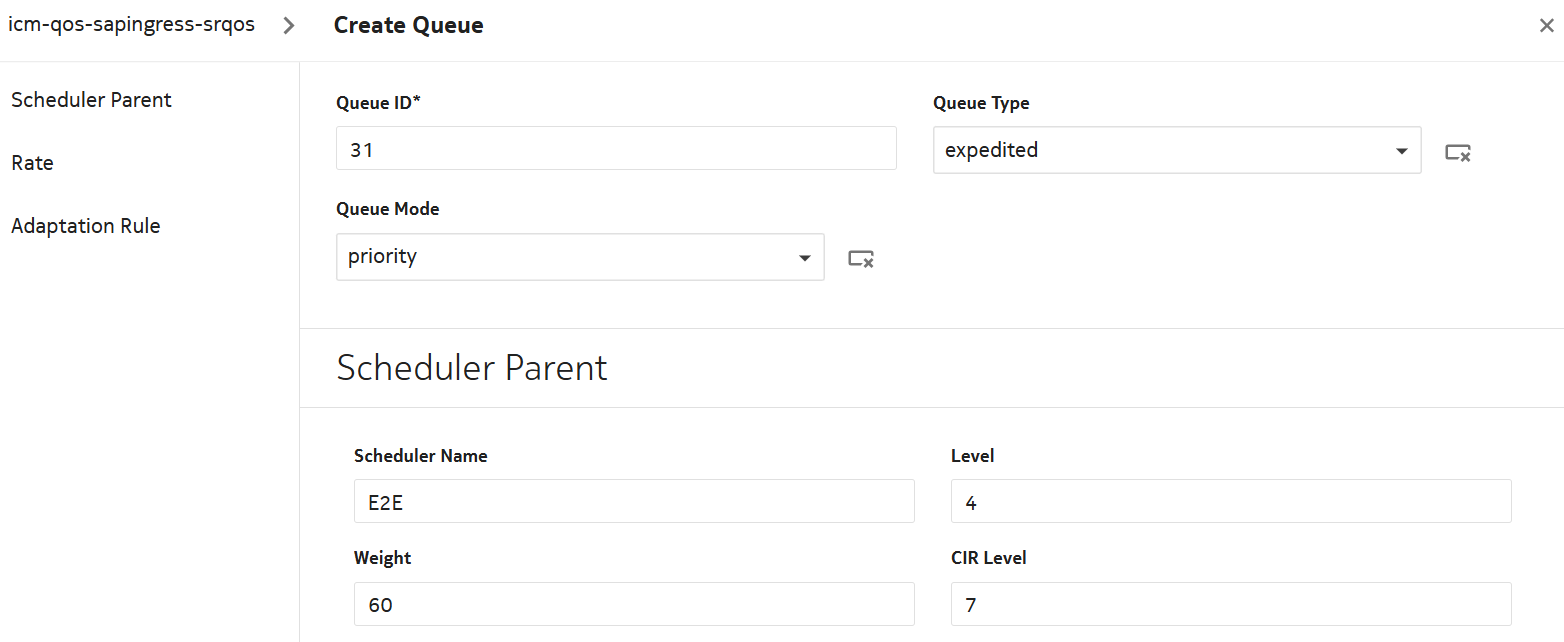Screen dimensions: 1564x642
Task: Clear the Queue Mode selection icon
Action: pos(861,258)
